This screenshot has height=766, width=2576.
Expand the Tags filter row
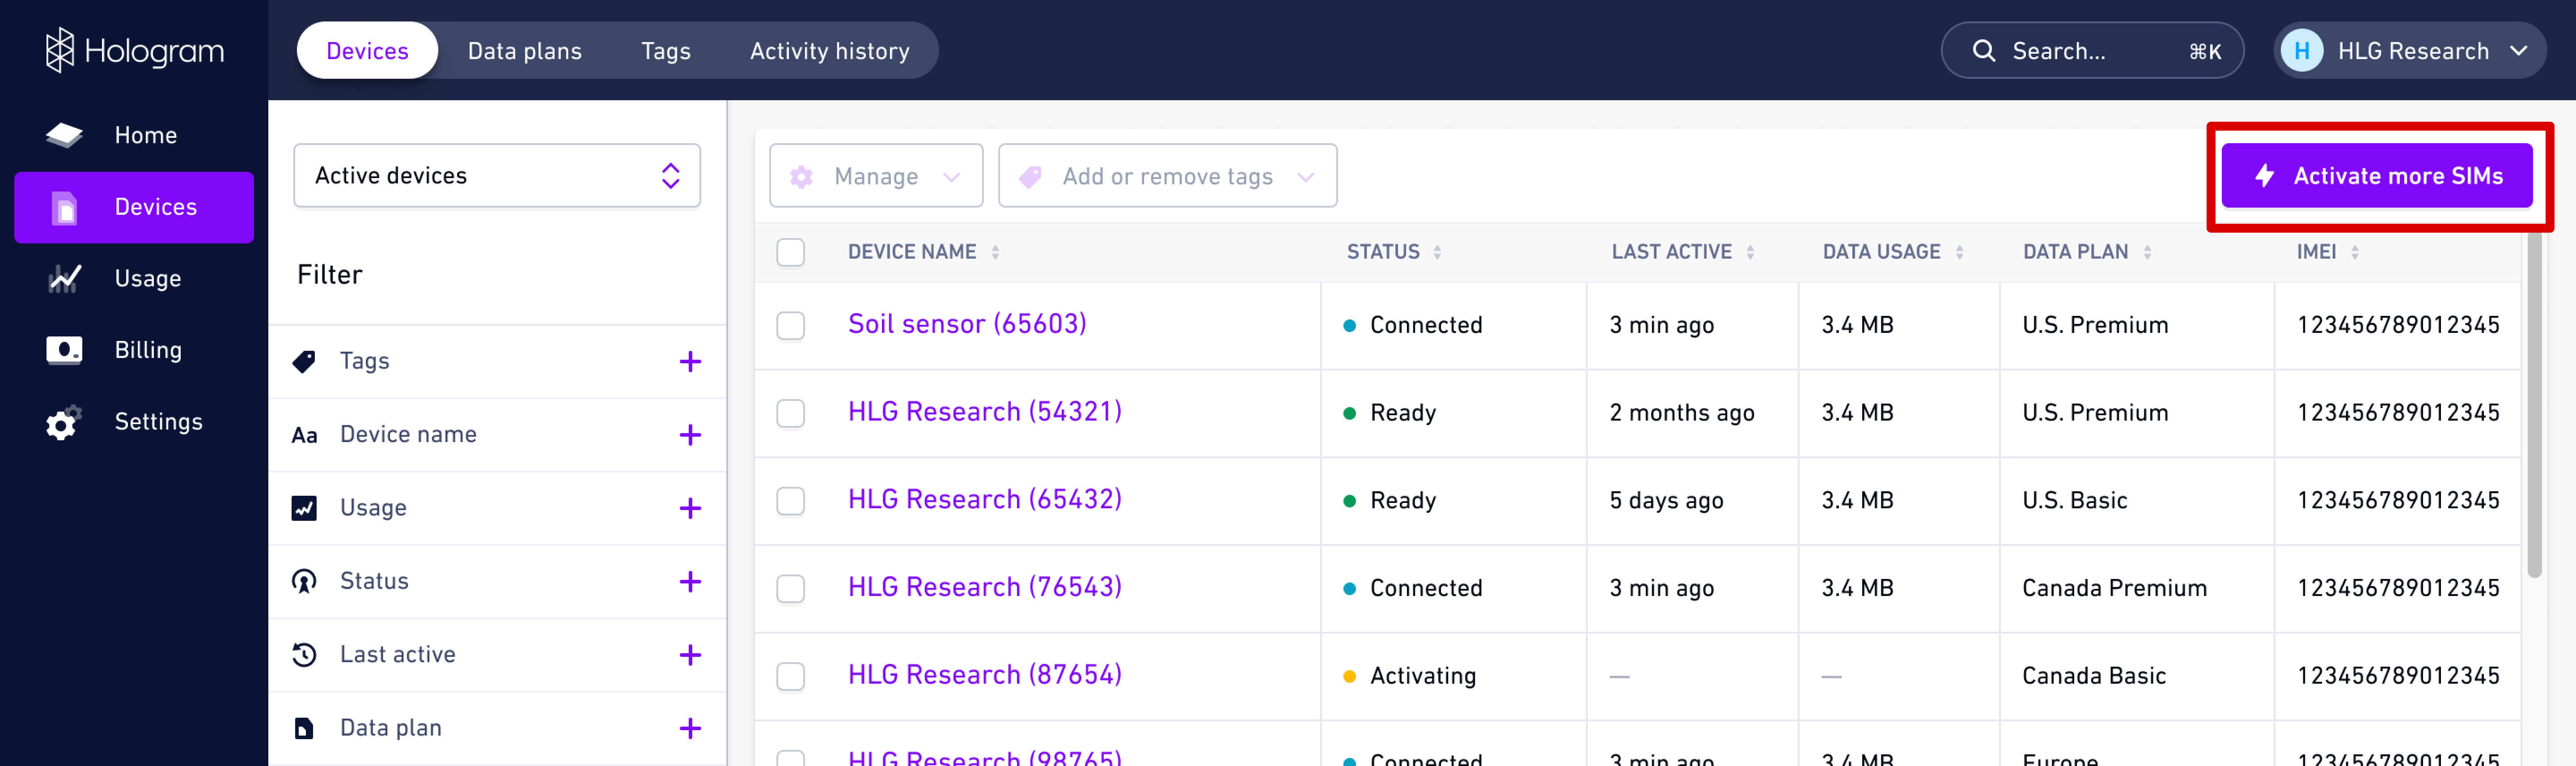pos(497,361)
